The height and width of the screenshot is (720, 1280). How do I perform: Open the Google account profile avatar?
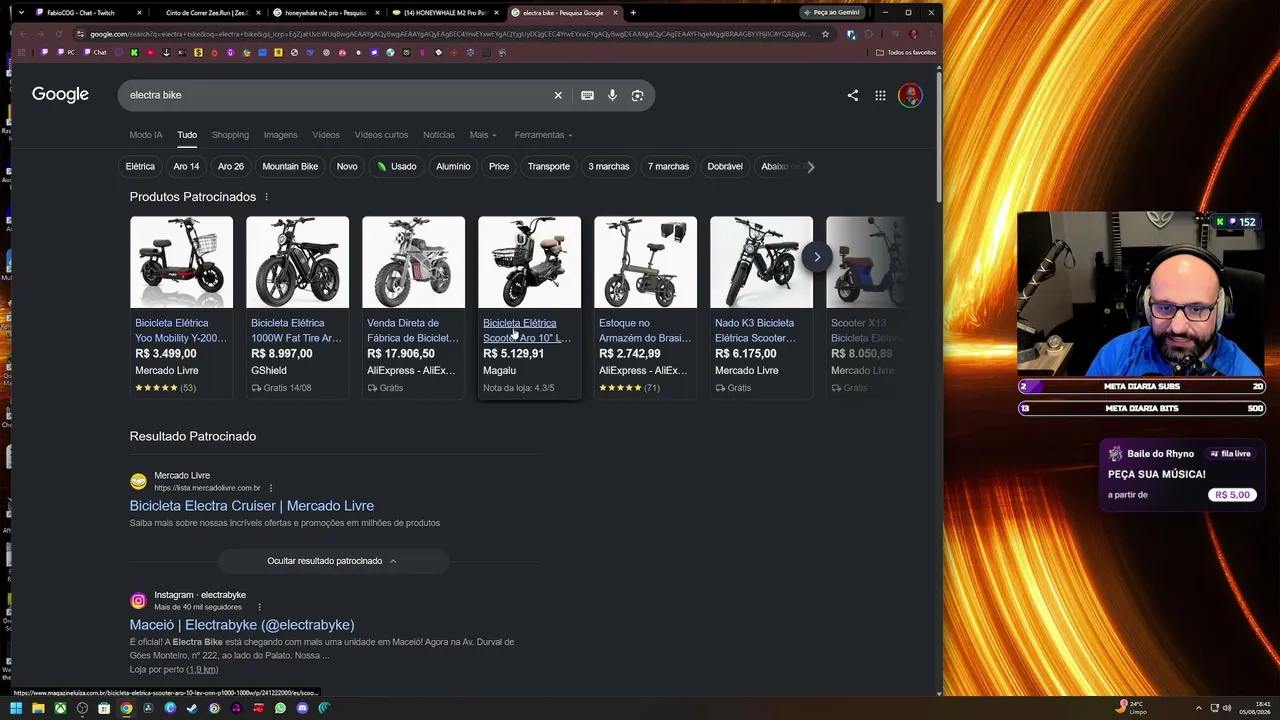[910, 95]
